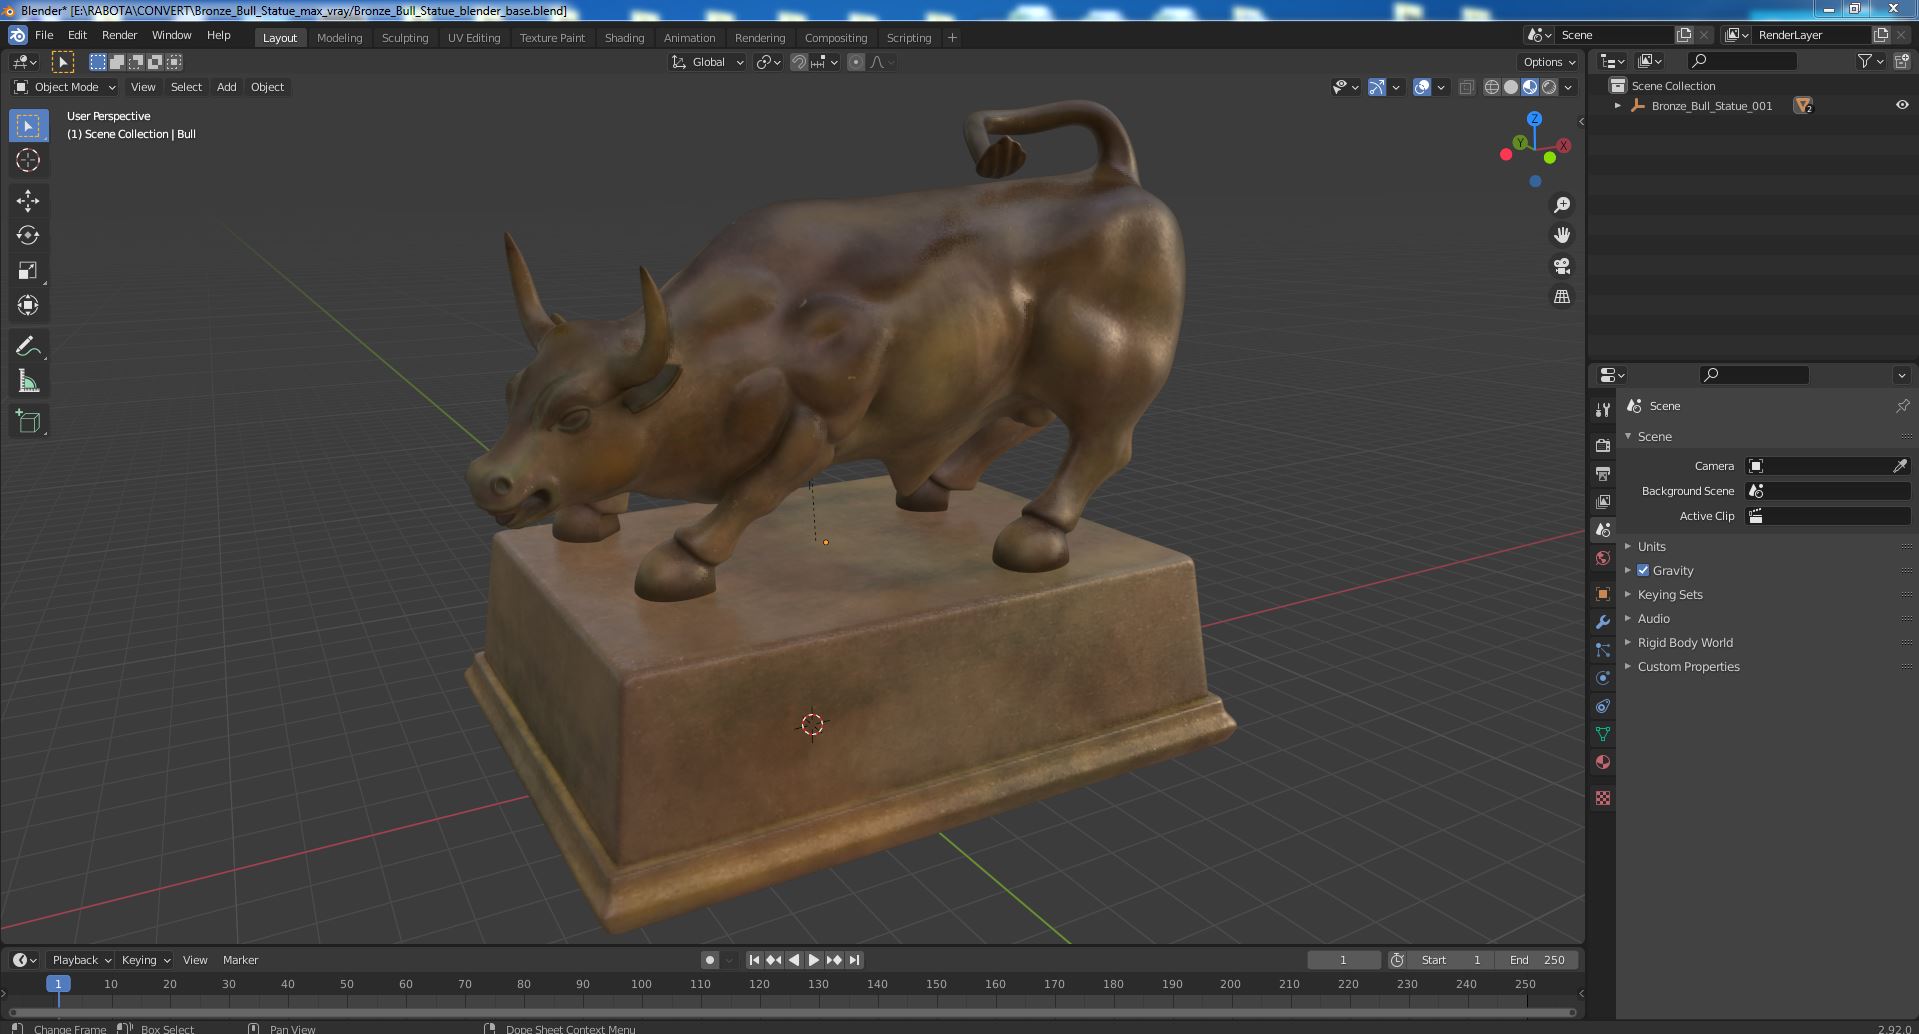Expand the Audio panel
The image size is (1919, 1034).
(x=1653, y=618)
